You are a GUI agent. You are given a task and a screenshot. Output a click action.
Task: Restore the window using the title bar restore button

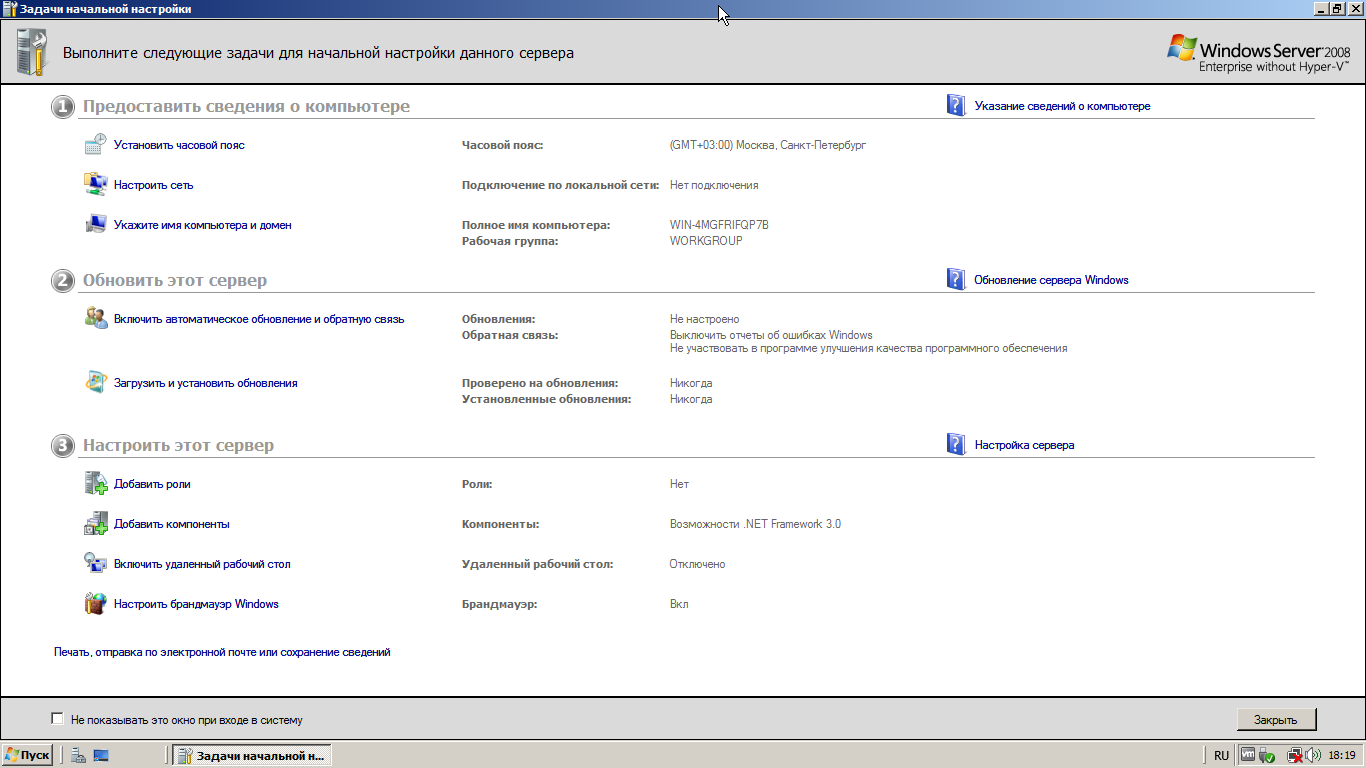point(1337,9)
